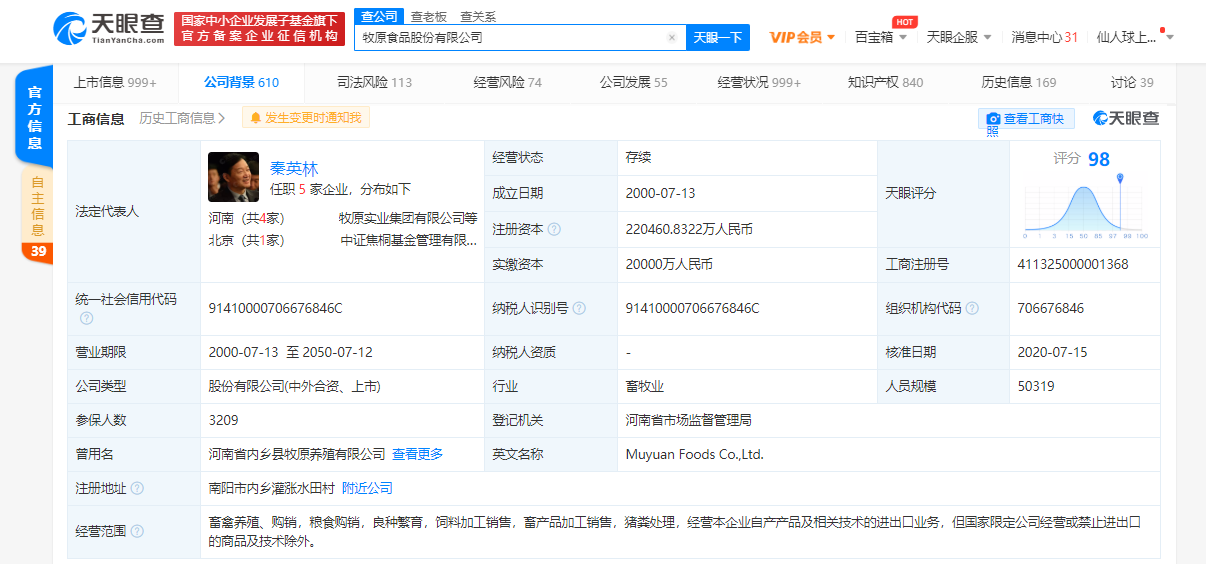
Task: Click 河南（共4家） region text
Action: 246,217
